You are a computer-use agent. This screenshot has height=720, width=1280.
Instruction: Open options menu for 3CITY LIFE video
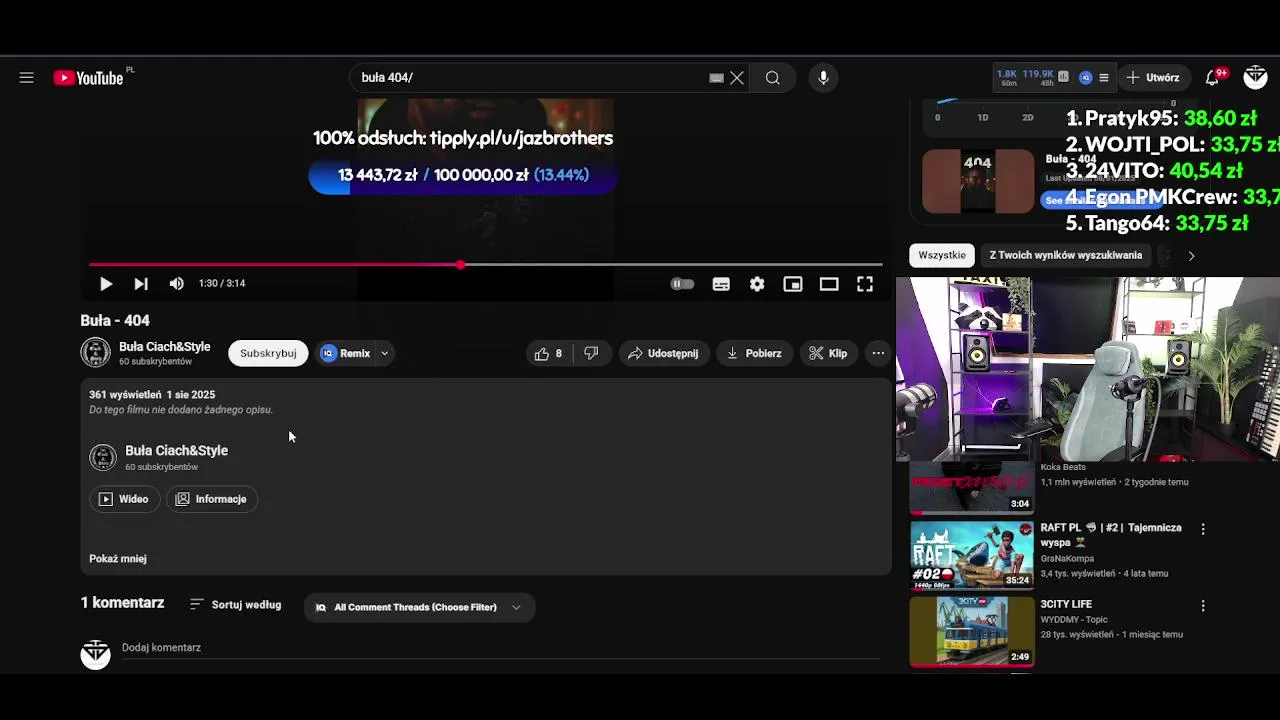coord(1203,606)
